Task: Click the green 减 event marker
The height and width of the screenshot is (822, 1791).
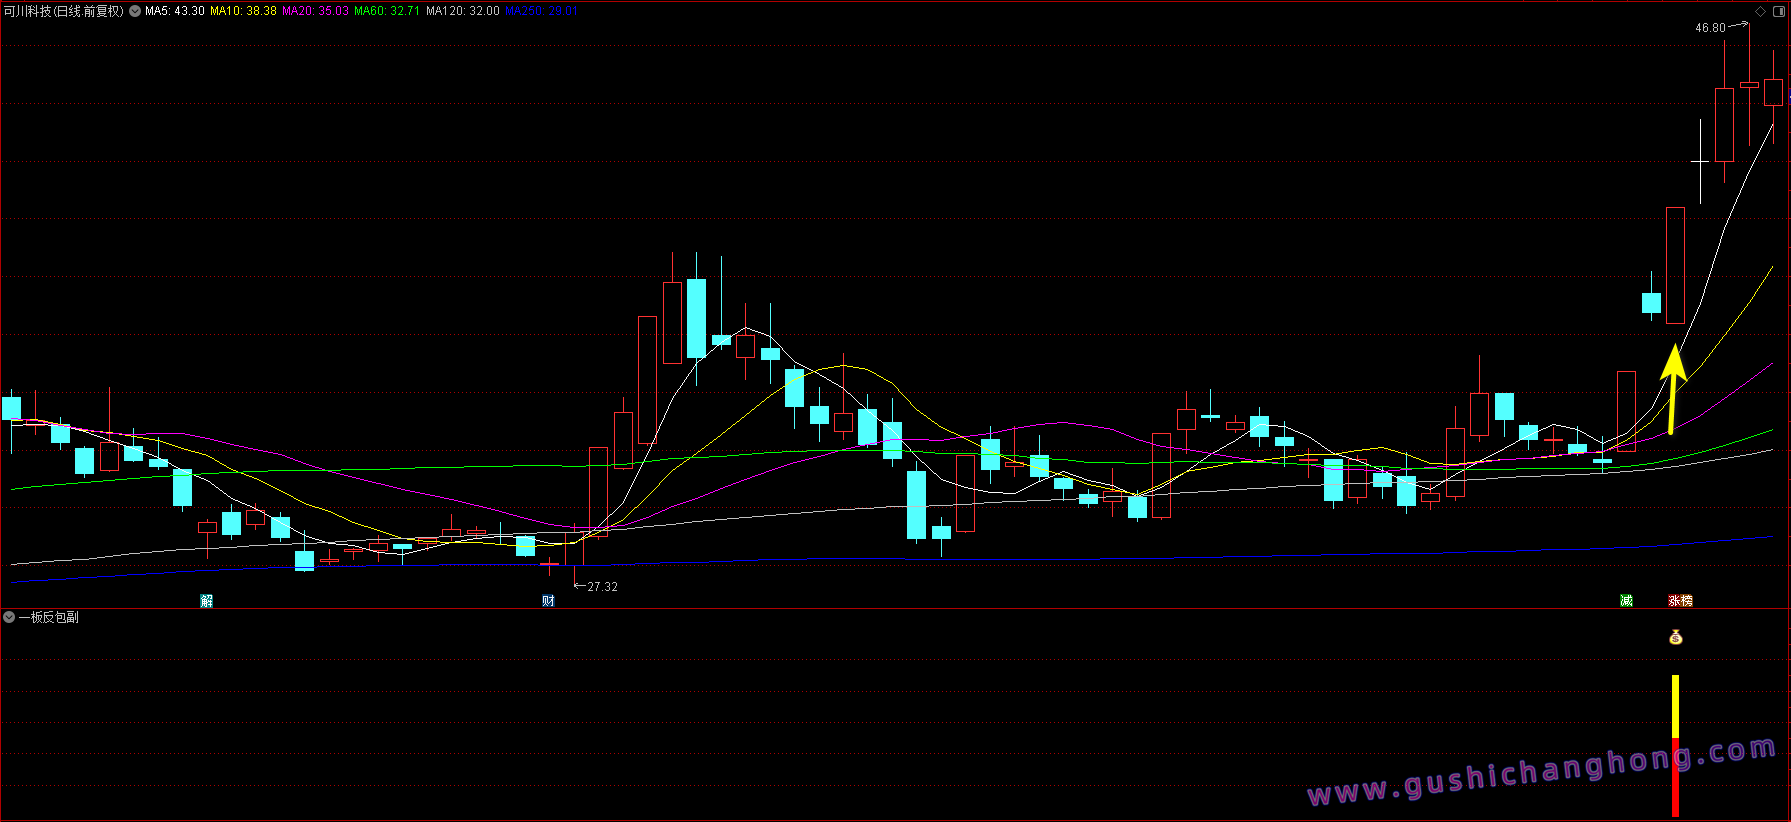Action: pyautogui.click(x=1626, y=601)
